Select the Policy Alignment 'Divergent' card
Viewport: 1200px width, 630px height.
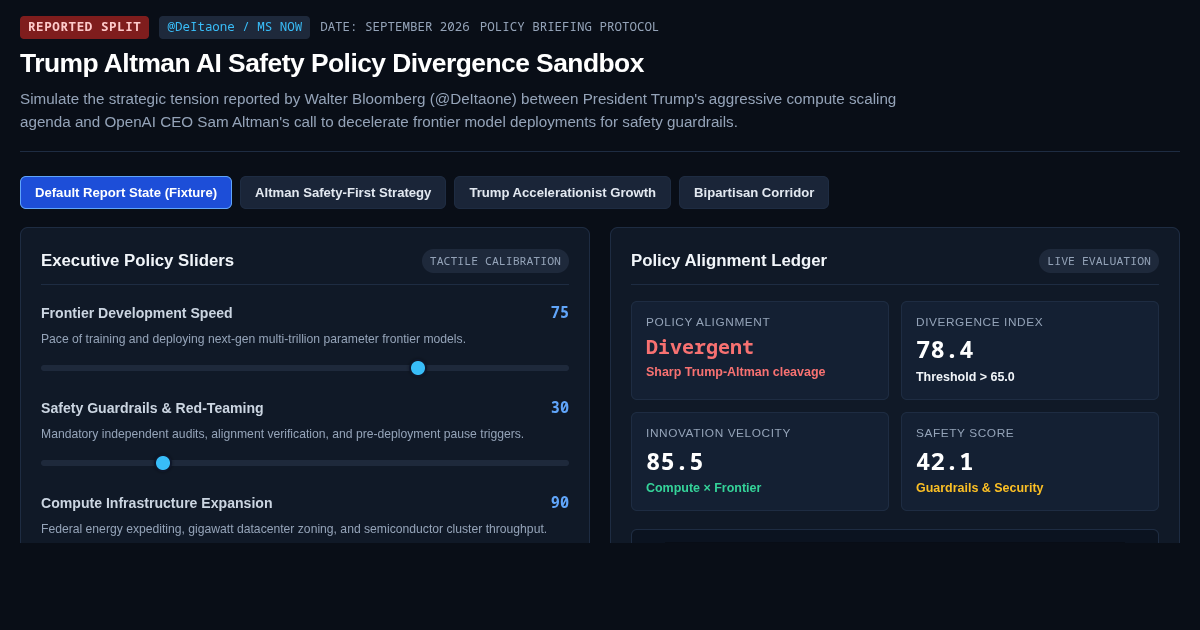(760, 350)
